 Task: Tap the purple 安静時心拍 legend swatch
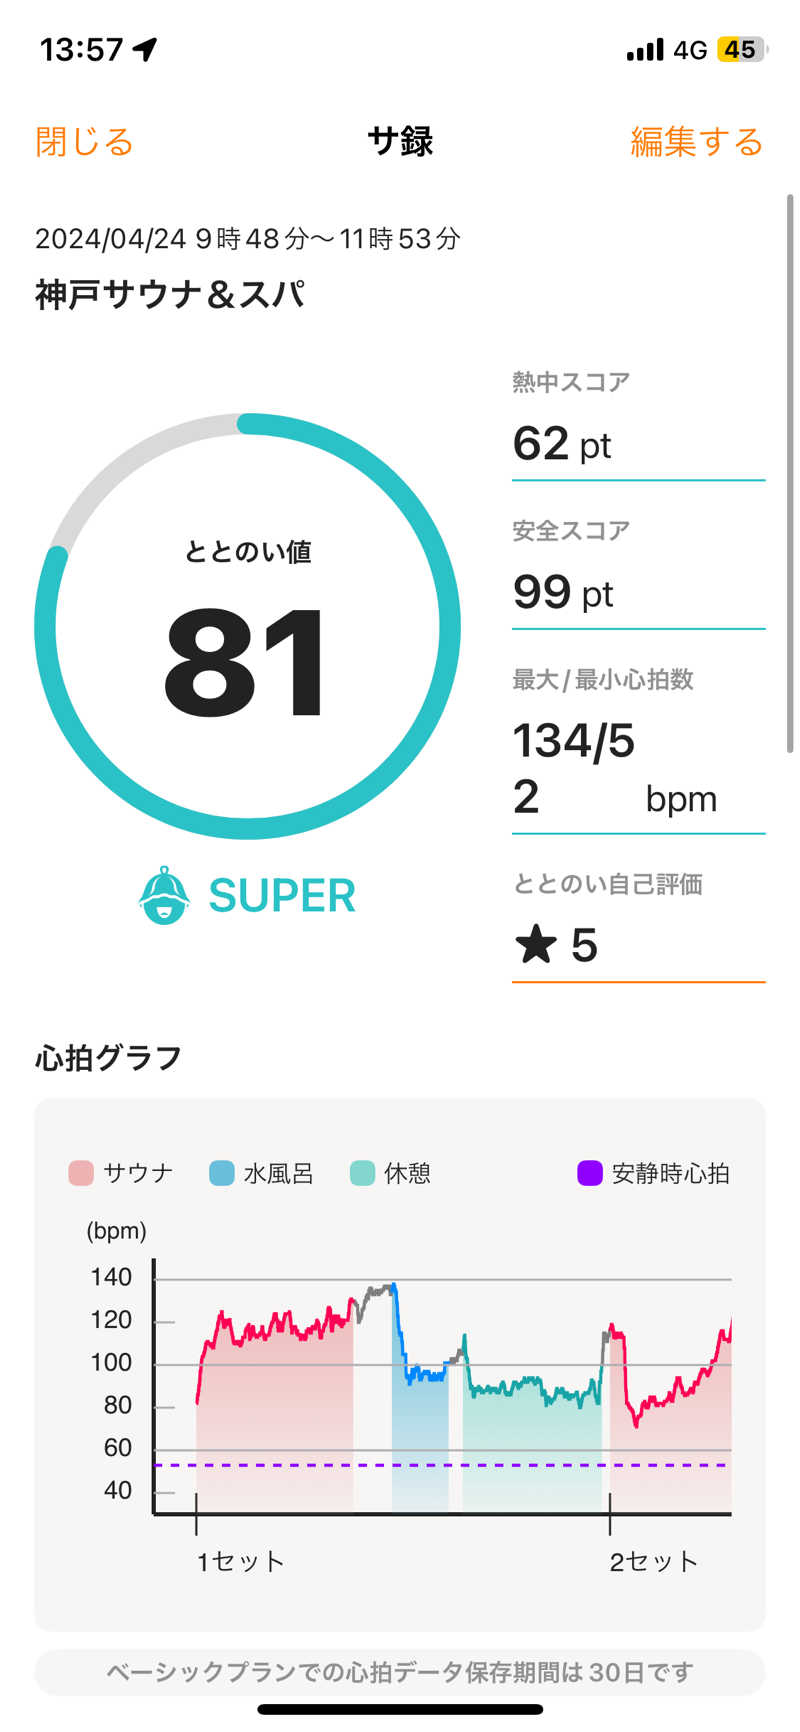click(590, 1173)
